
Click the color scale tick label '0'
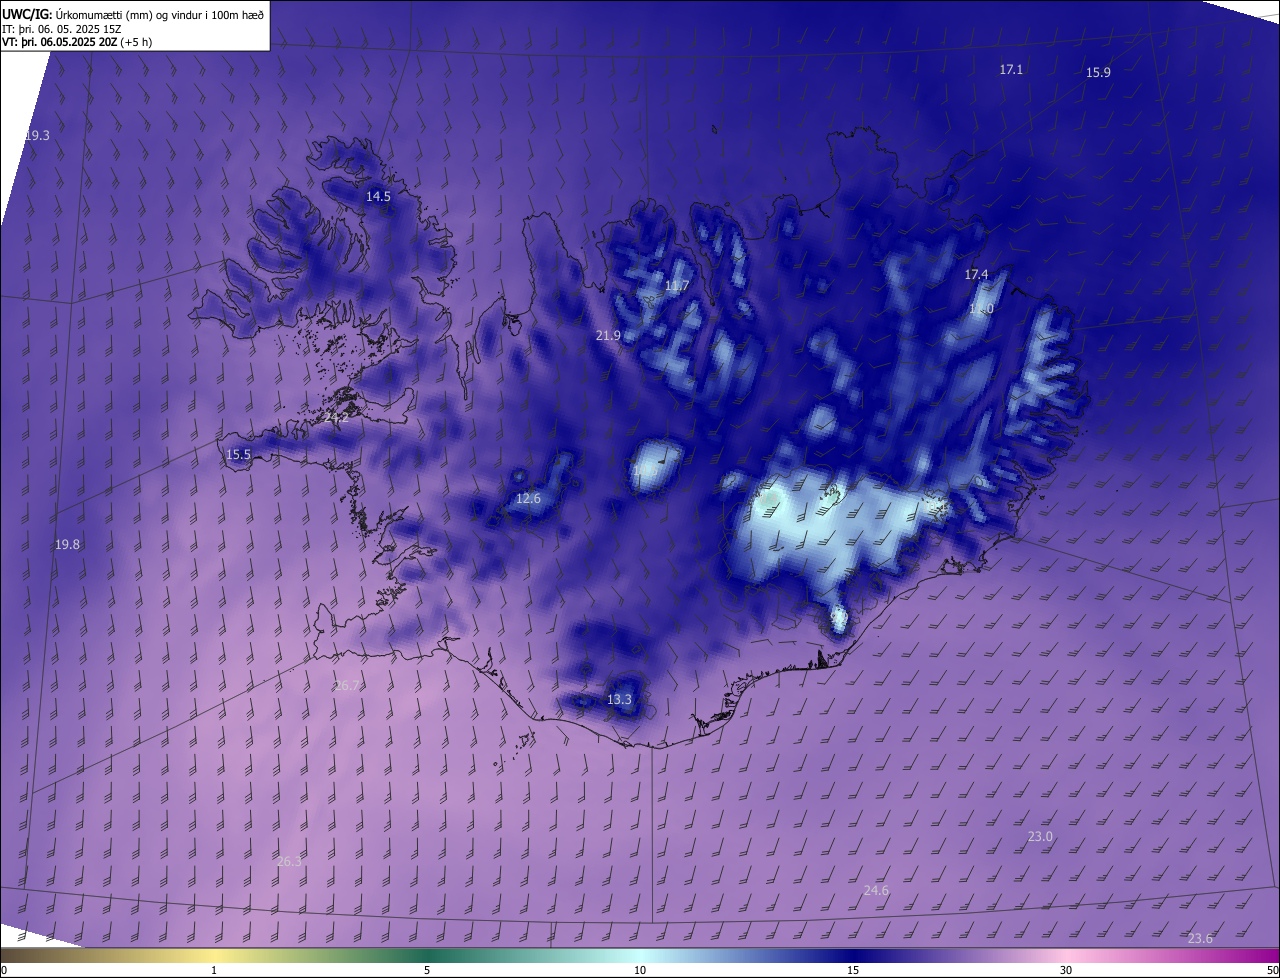(4, 971)
